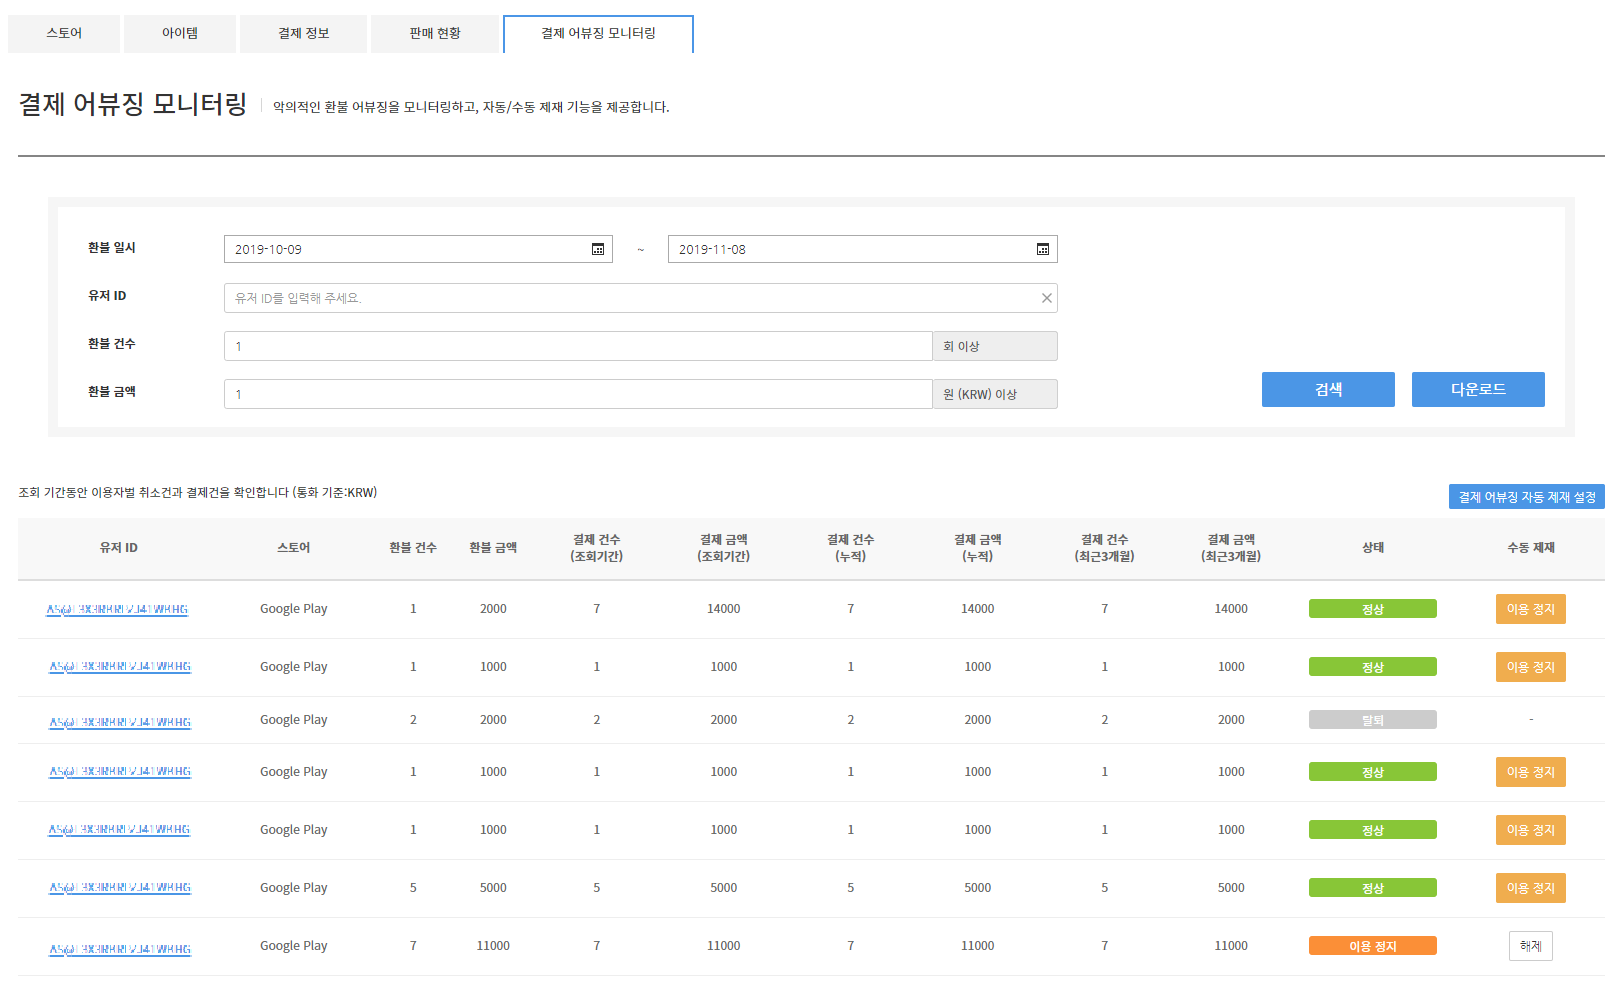Open the 결제 정보 tab
1616x985 pixels.
[x=303, y=33]
